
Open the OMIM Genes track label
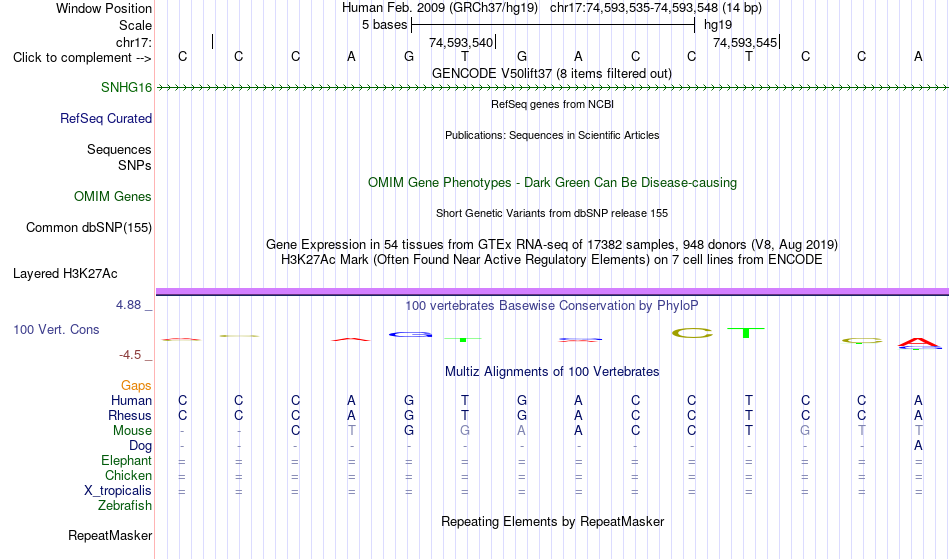point(113,196)
